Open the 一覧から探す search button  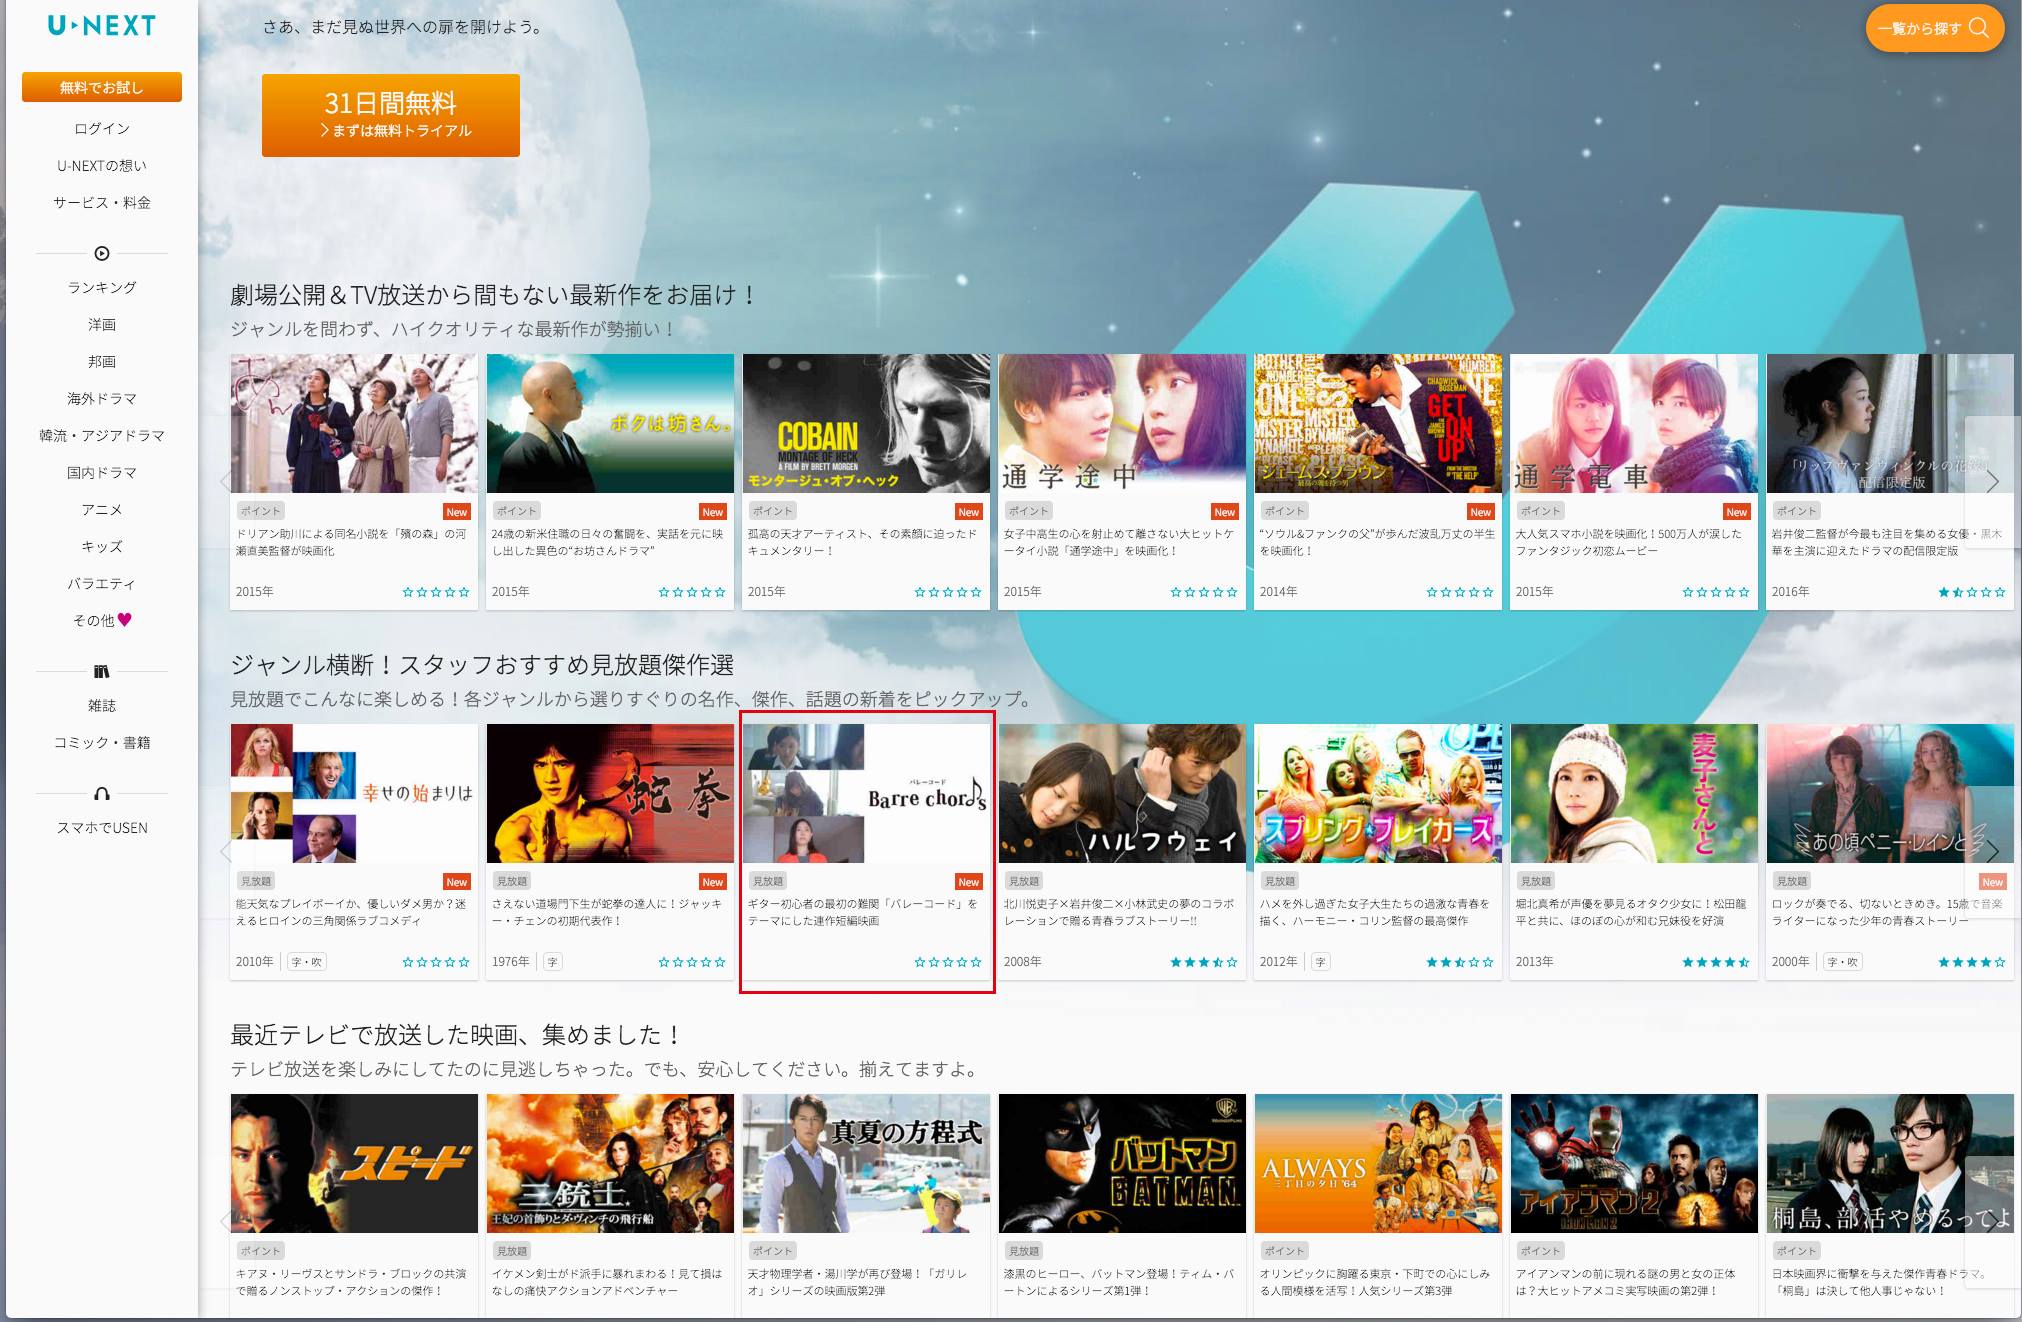pyautogui.click(x=1934, y=28)
